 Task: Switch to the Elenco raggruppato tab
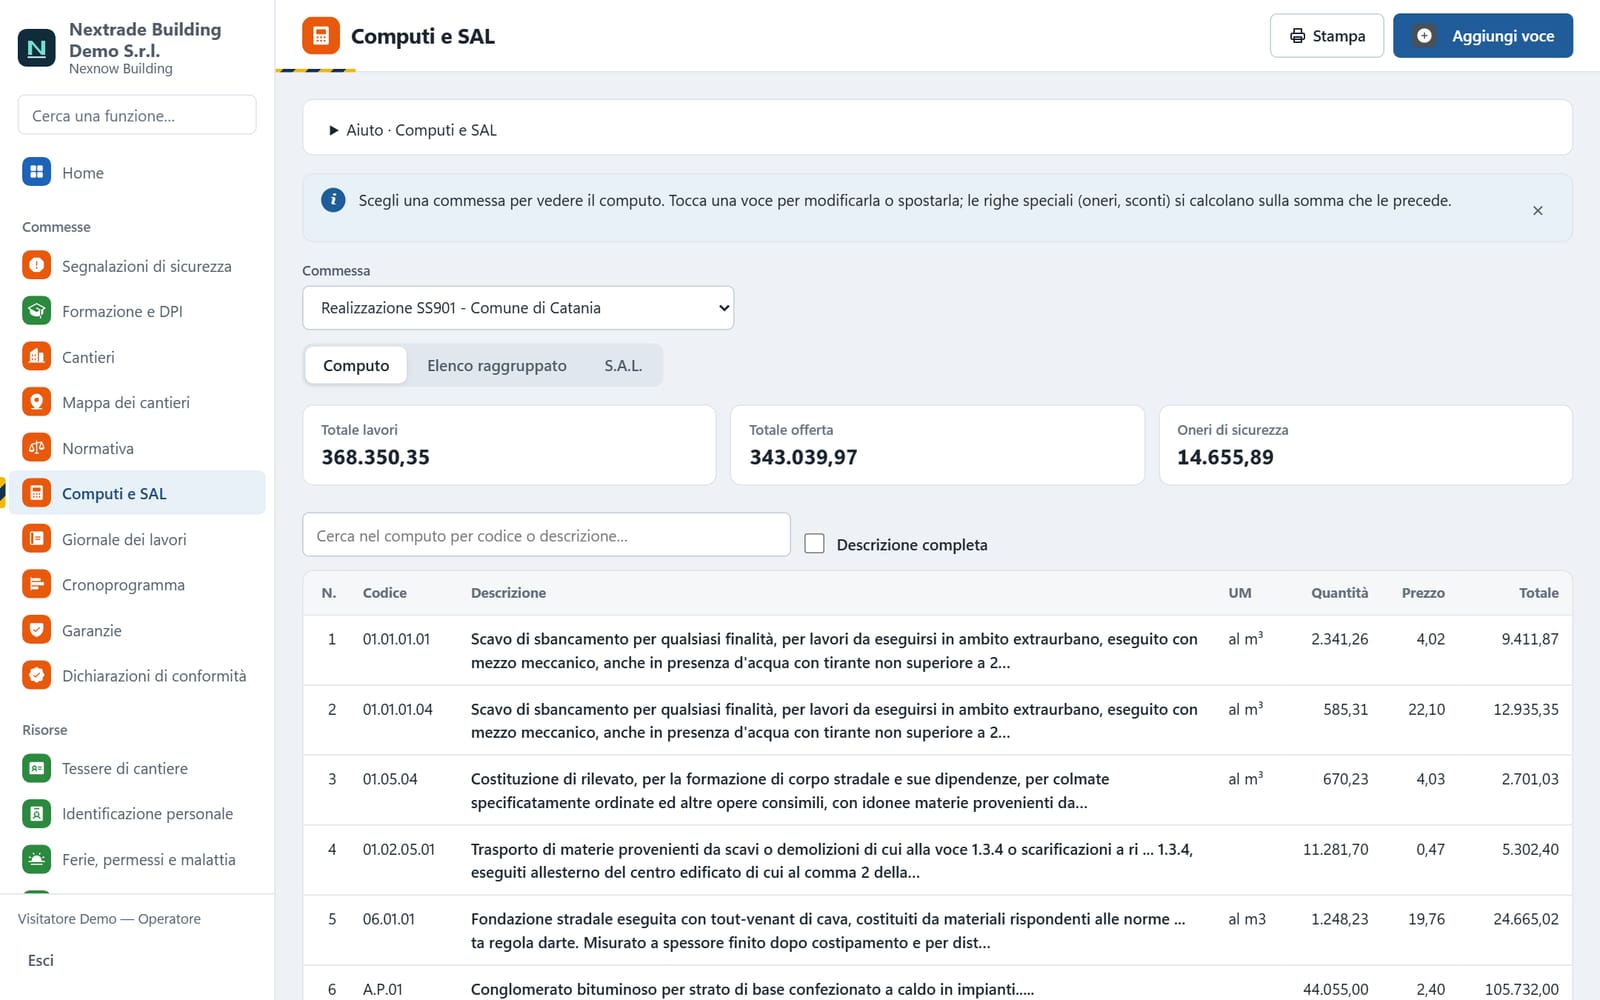pyautogui.click(x=497, y=366)
